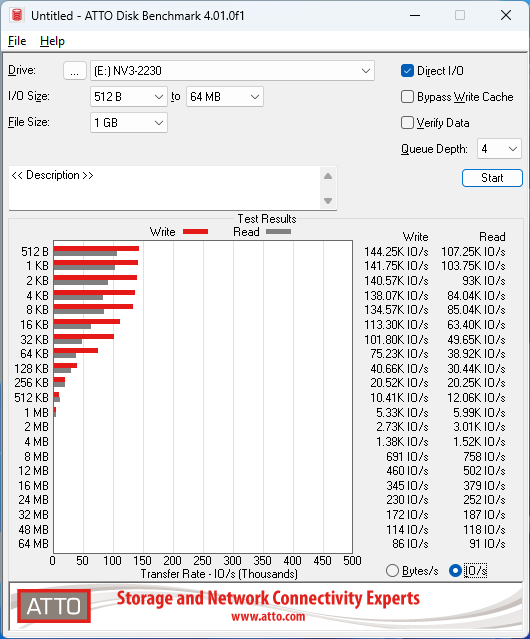The height and width of the screenshot is (639, 530).
Task: Click the browse drive ellipsis button
Action: coord(75,71)
